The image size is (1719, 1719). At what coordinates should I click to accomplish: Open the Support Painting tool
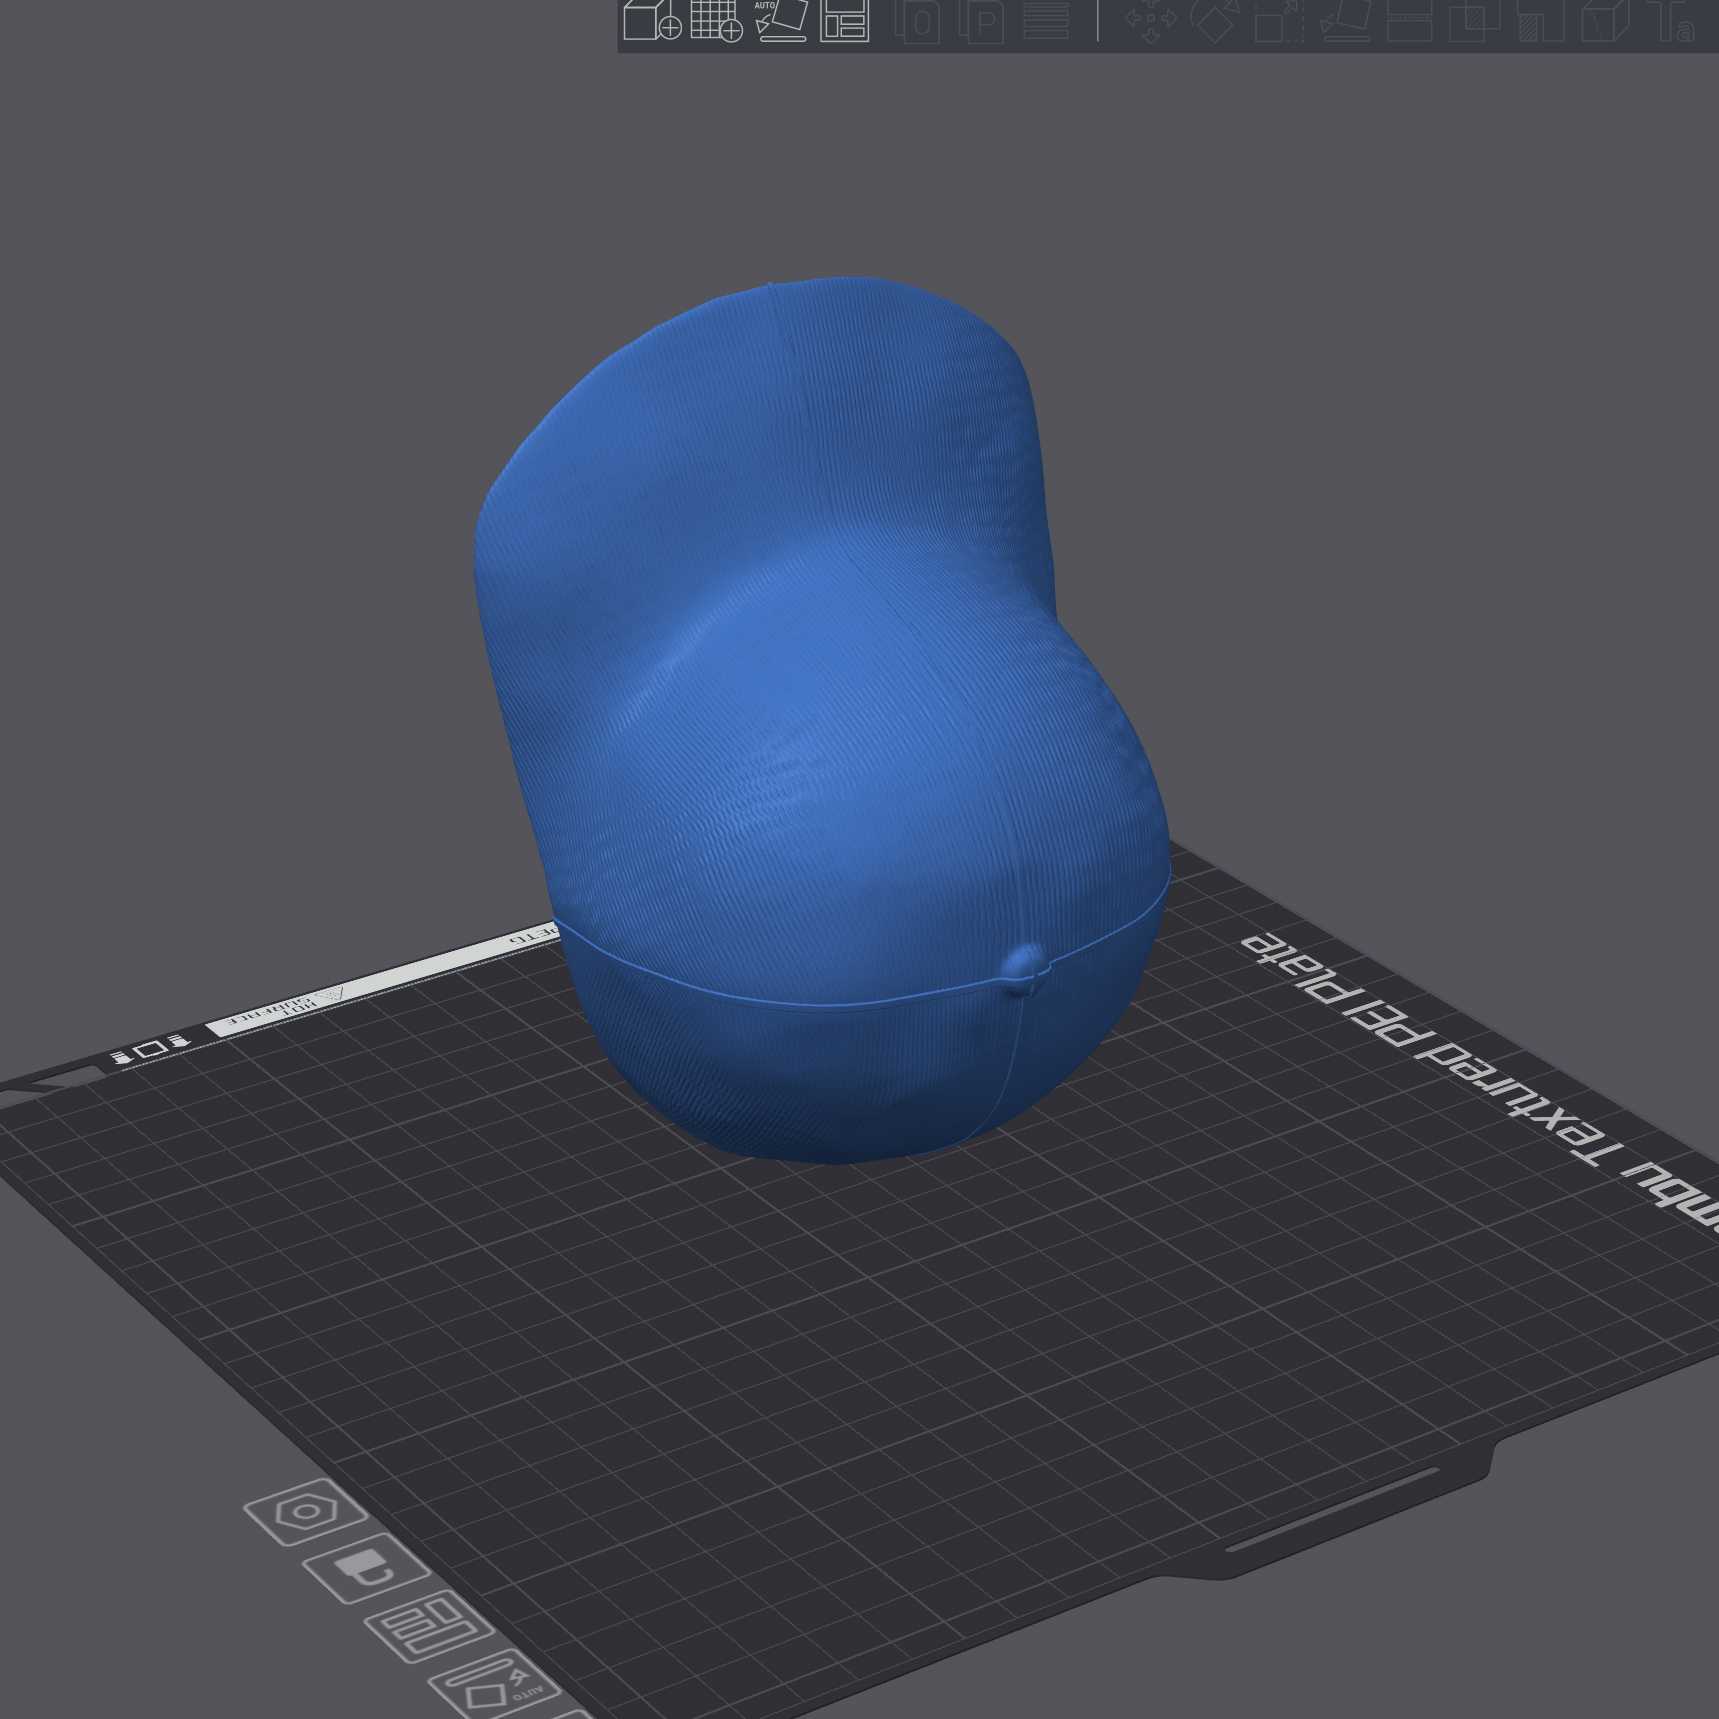(1540, 20)
